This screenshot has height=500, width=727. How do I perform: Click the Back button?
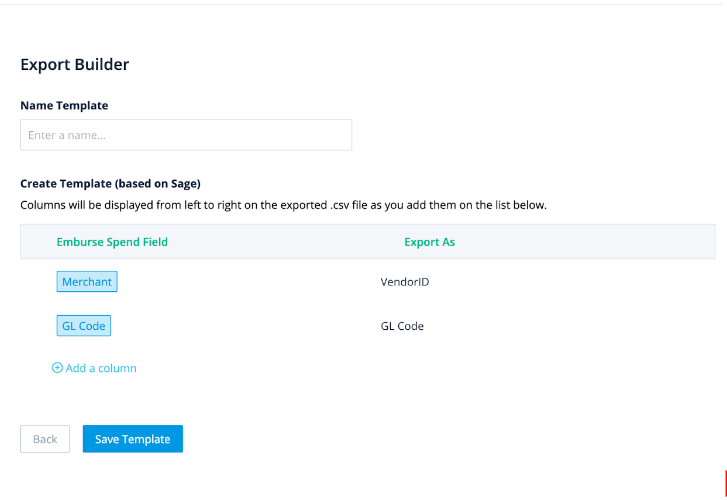pos(45,439)
